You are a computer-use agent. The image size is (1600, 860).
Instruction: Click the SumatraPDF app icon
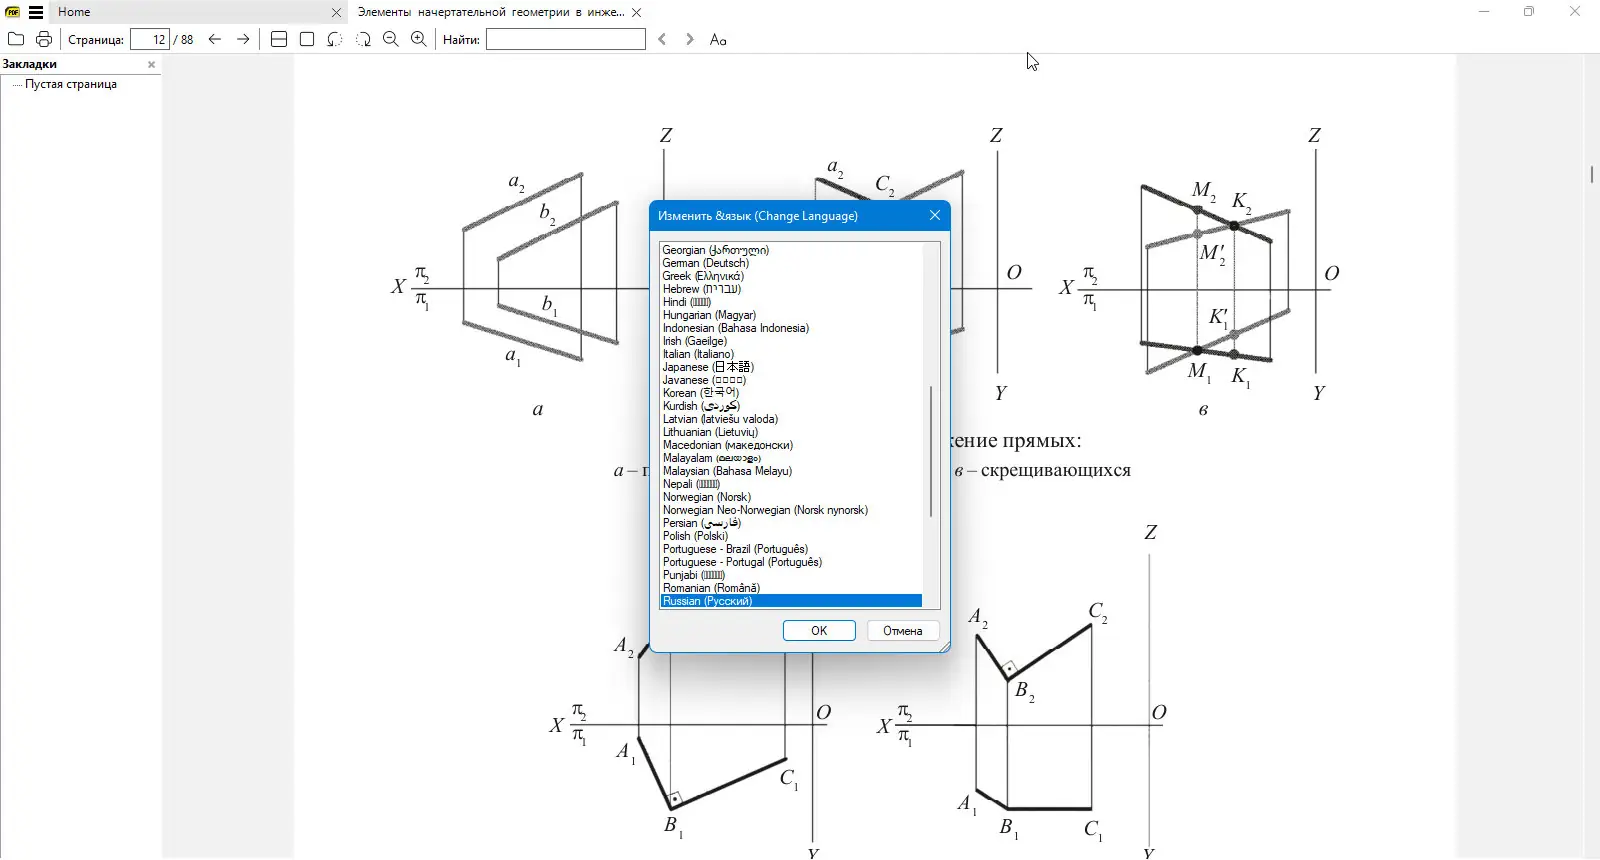13,12
